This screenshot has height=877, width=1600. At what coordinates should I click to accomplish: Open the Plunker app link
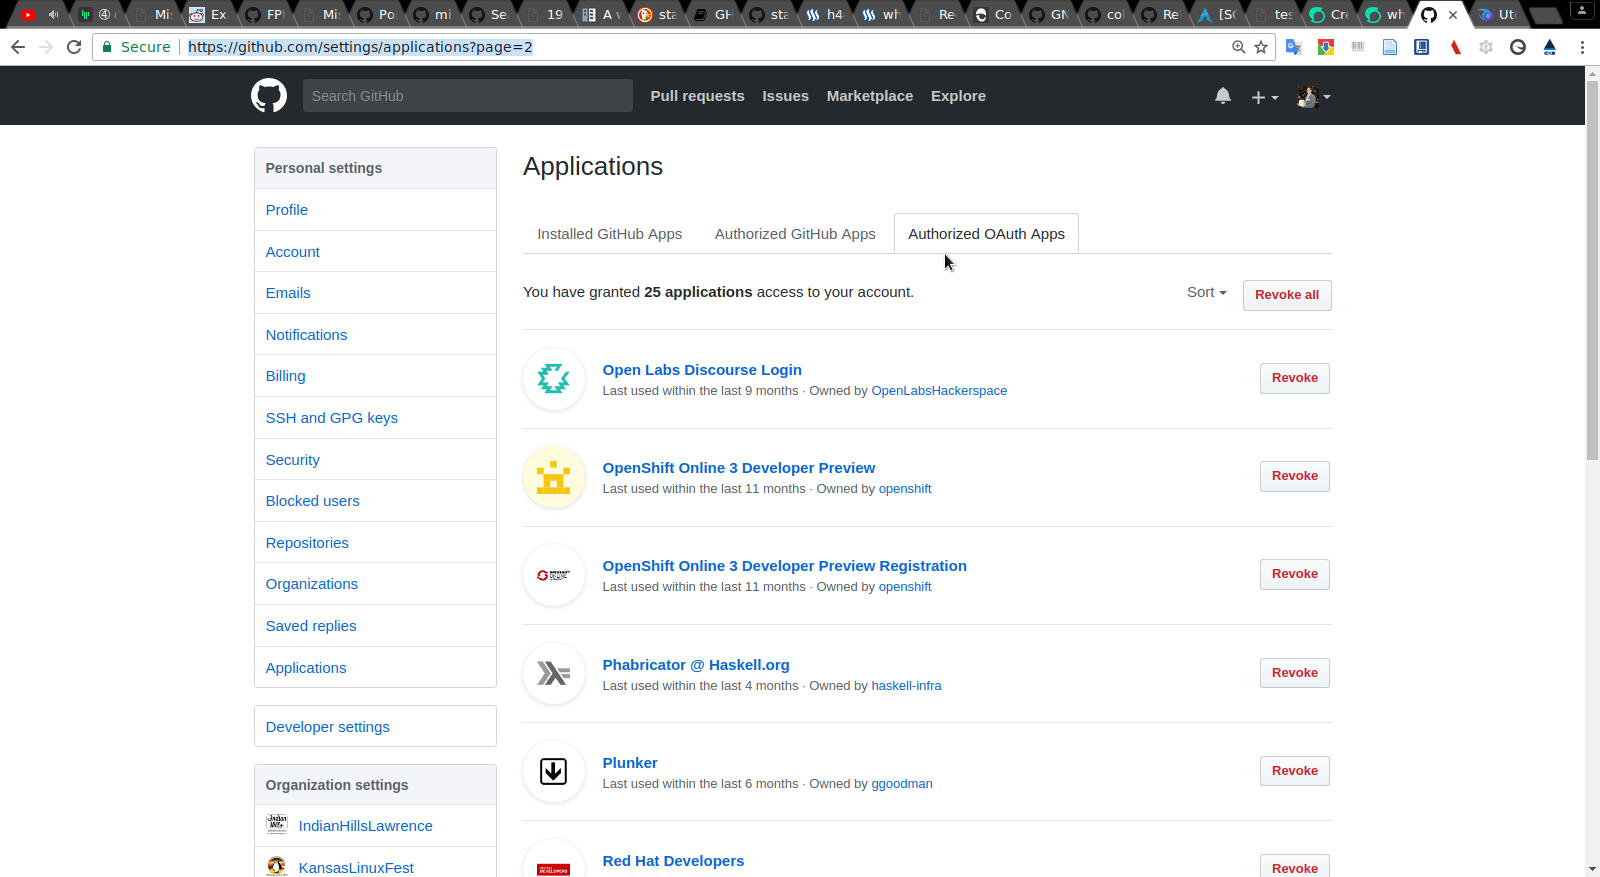(630, 763)
